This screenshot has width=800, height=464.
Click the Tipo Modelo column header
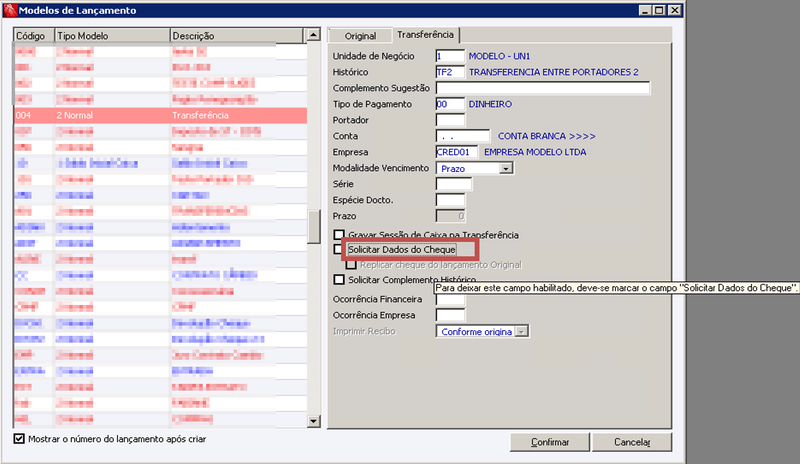click(x=112, y=36)
